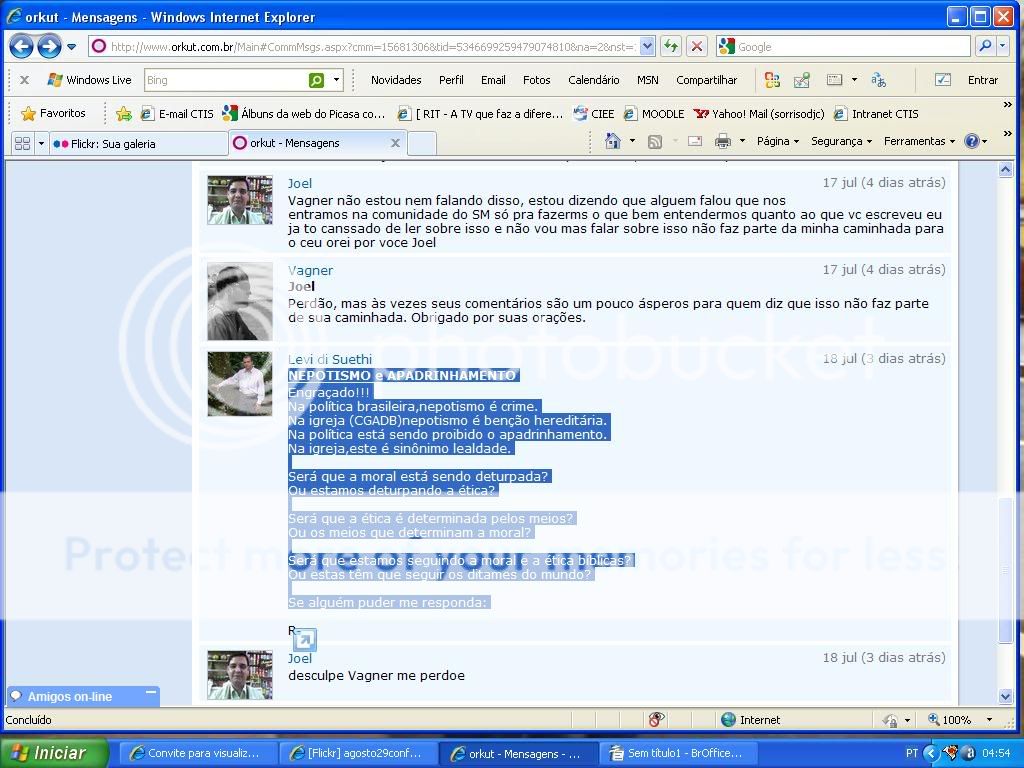The height and width of the screenshot is (768, 1024).
Task: Click the popup blocker status icon
Action: coord(656,719)
